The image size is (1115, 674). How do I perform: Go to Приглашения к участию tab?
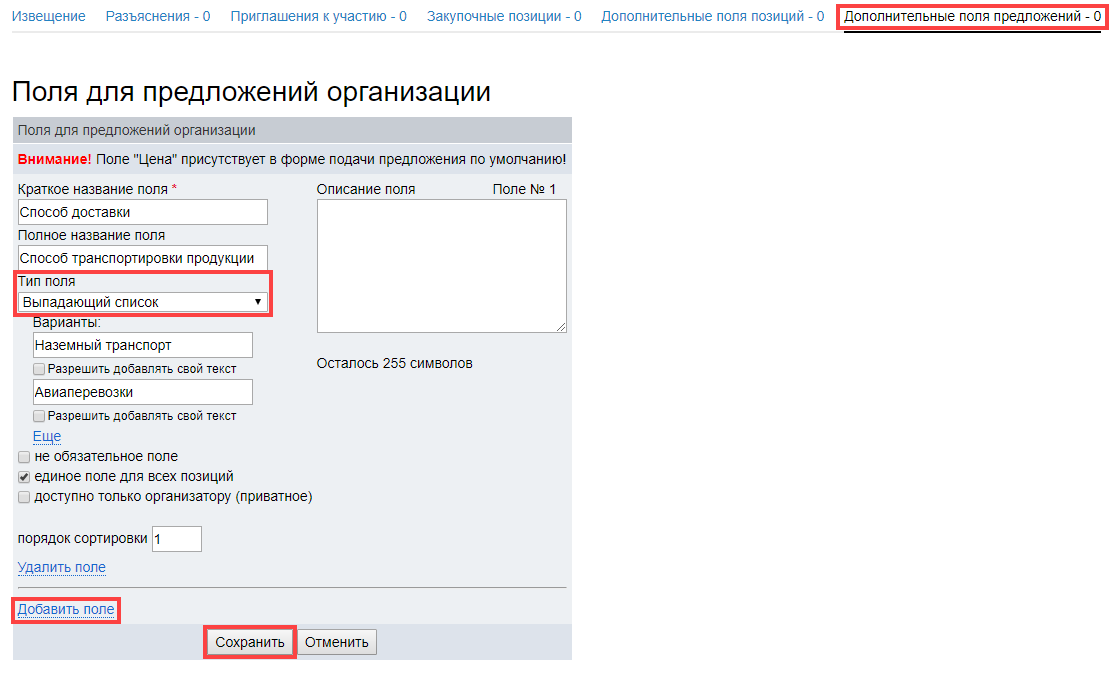pos(315,16)
